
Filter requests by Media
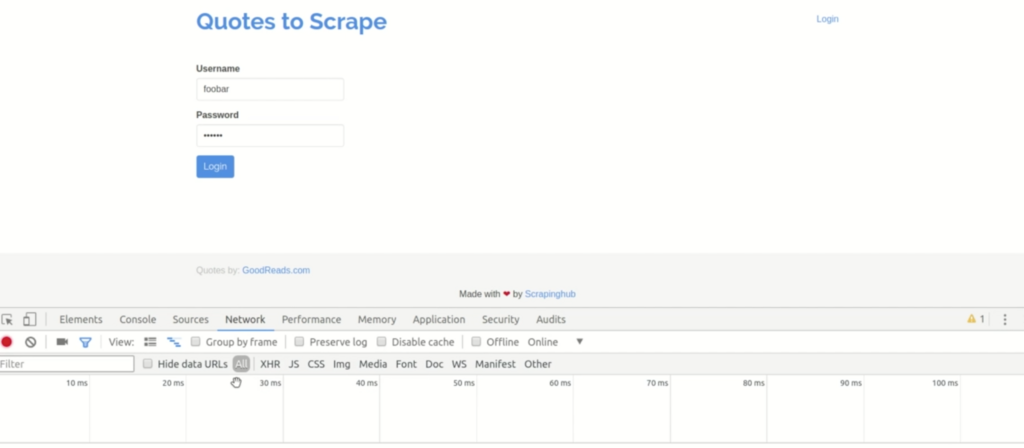click(x=373, y=364)
